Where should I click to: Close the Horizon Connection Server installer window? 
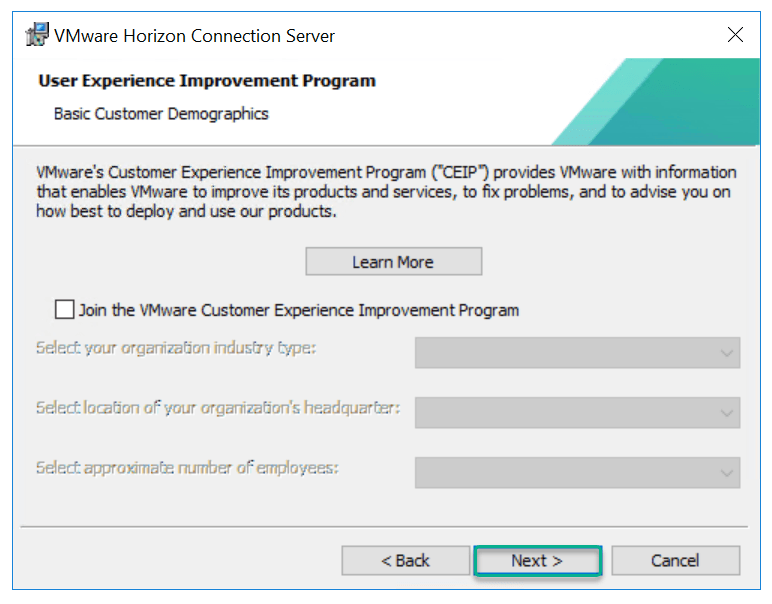tap(735, 35)
